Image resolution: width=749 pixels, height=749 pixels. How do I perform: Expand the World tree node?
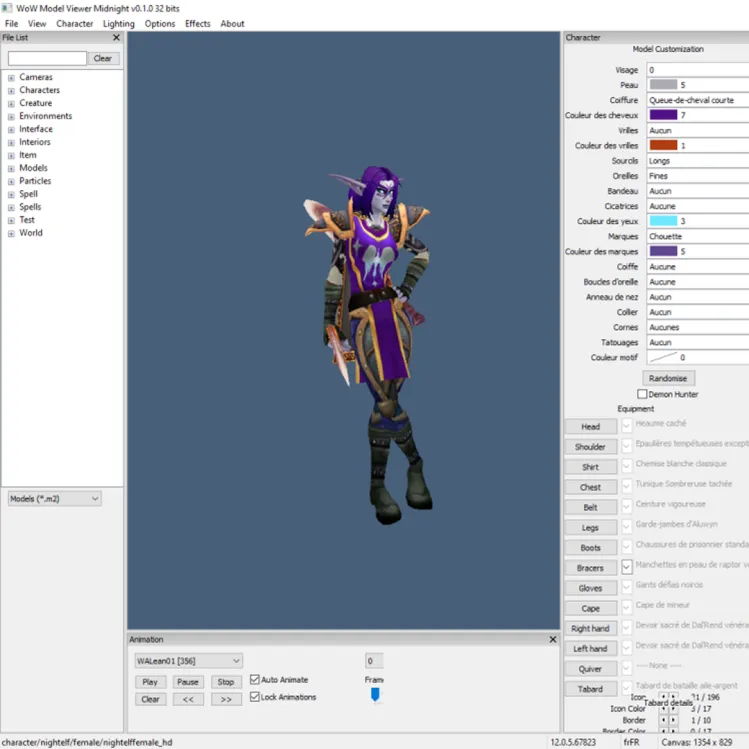point(11,234)
